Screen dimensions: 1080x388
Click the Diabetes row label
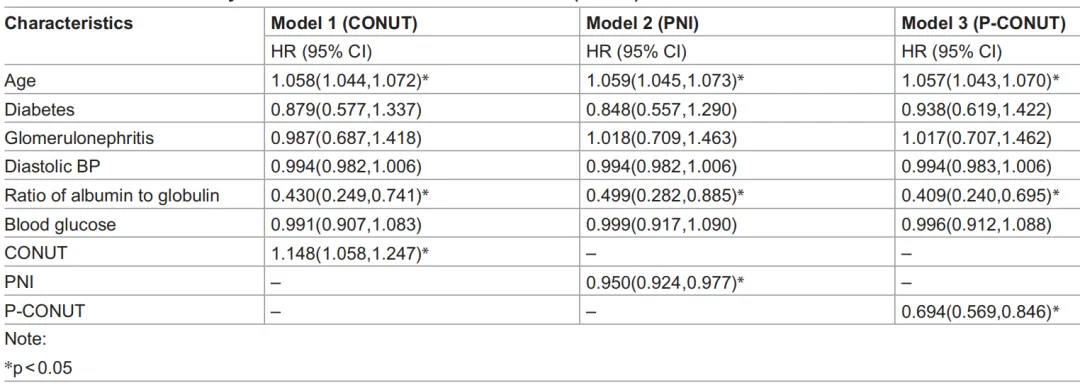click(39, 110)
